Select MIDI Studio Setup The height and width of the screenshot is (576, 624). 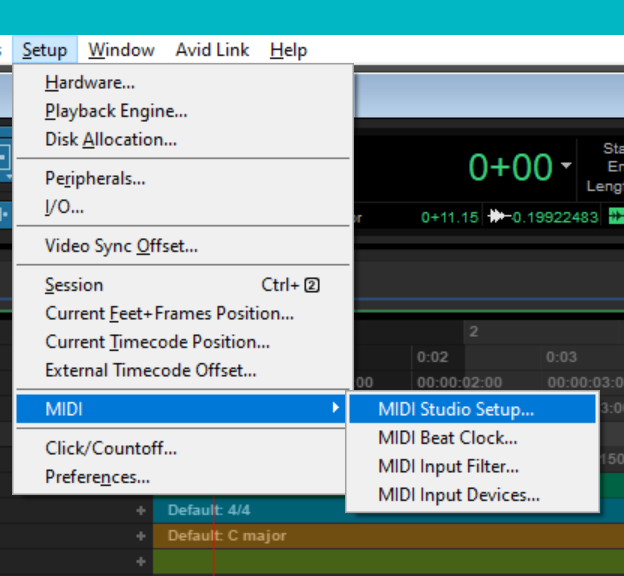[456, 409]
